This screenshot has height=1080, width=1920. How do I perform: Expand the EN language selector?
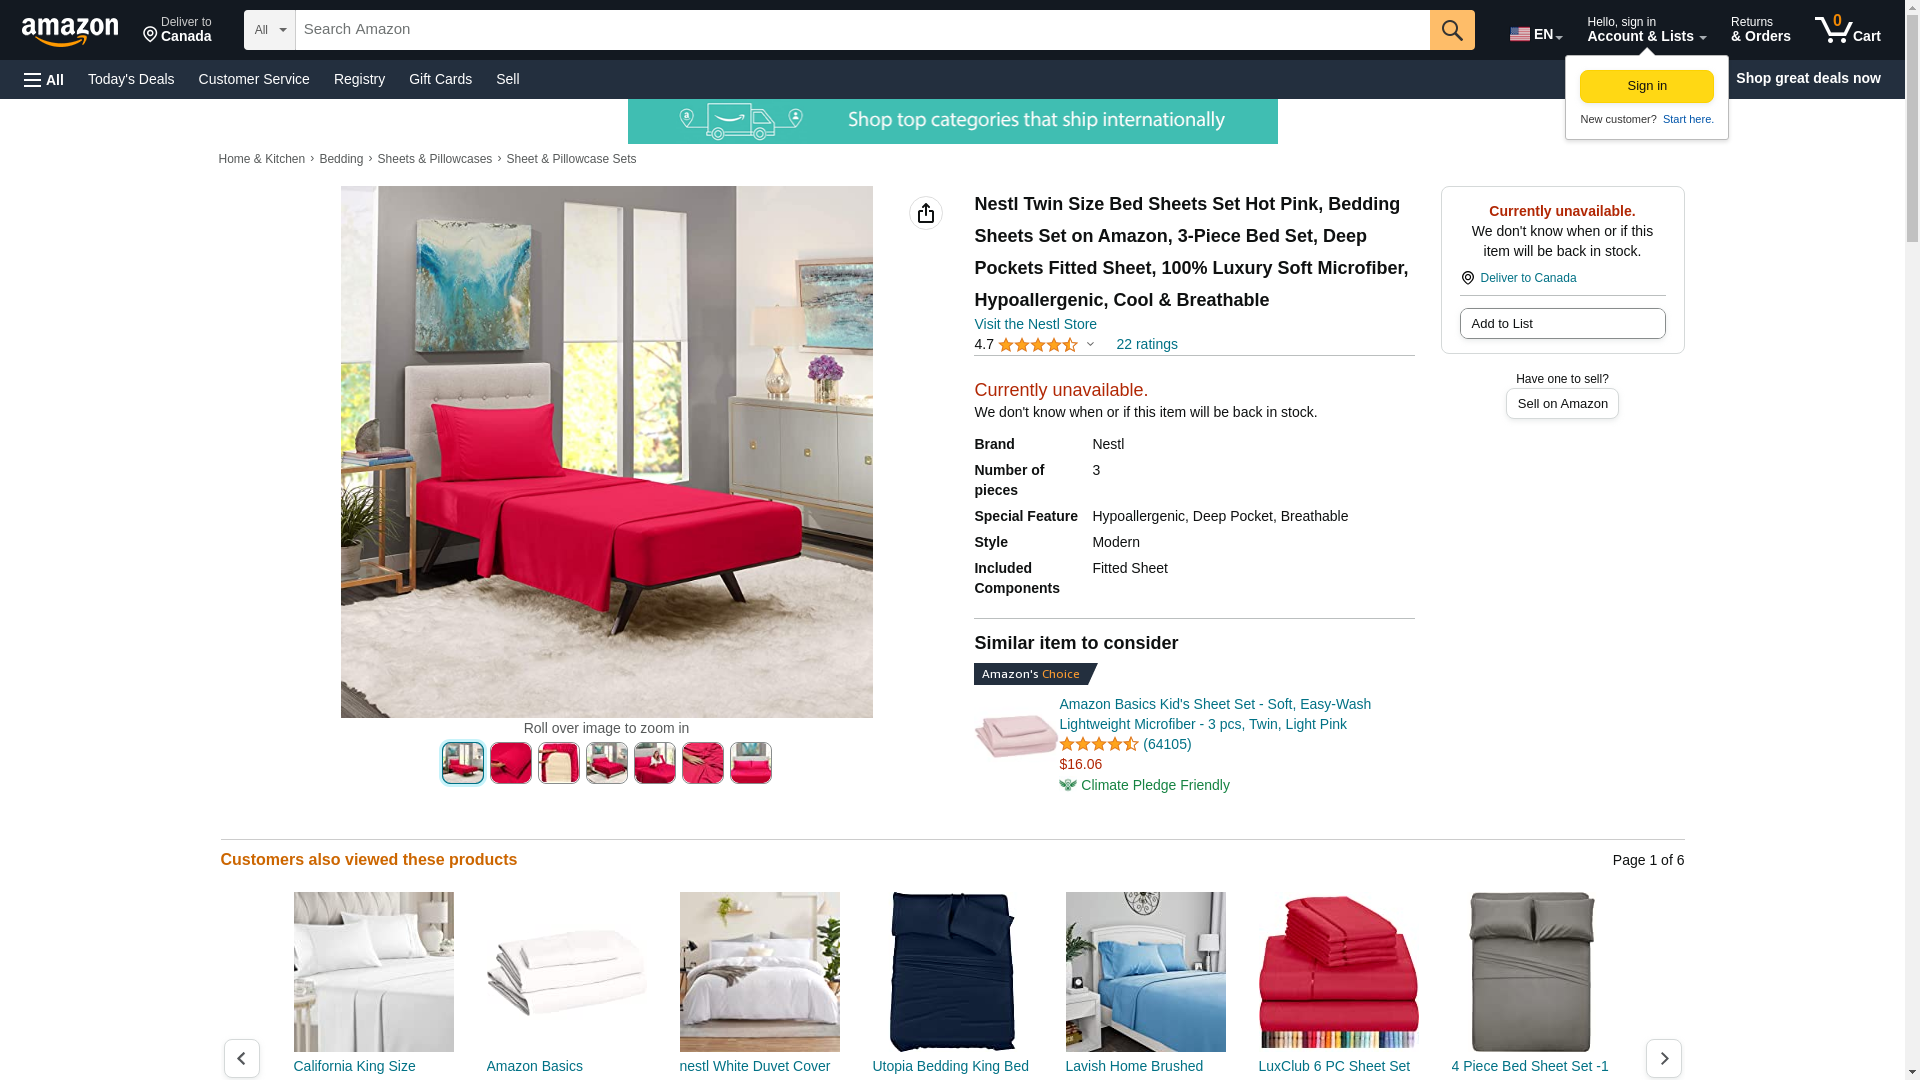[x=1536, y=34]
